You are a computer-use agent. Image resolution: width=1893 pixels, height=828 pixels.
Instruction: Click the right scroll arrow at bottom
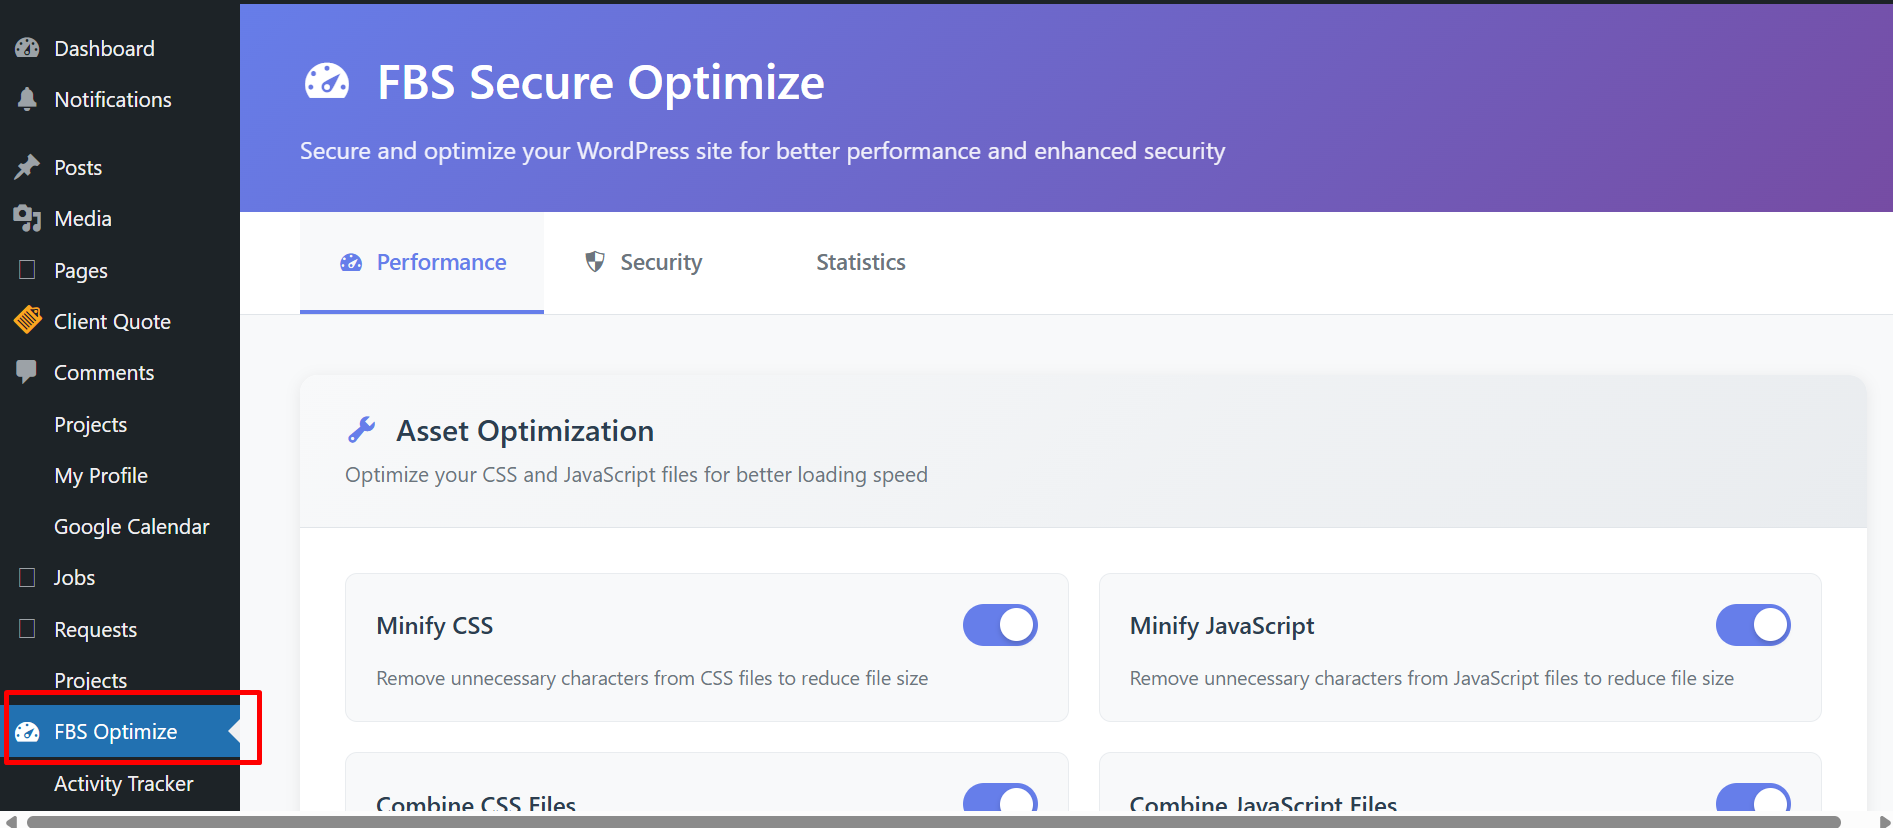[1884, 822]
